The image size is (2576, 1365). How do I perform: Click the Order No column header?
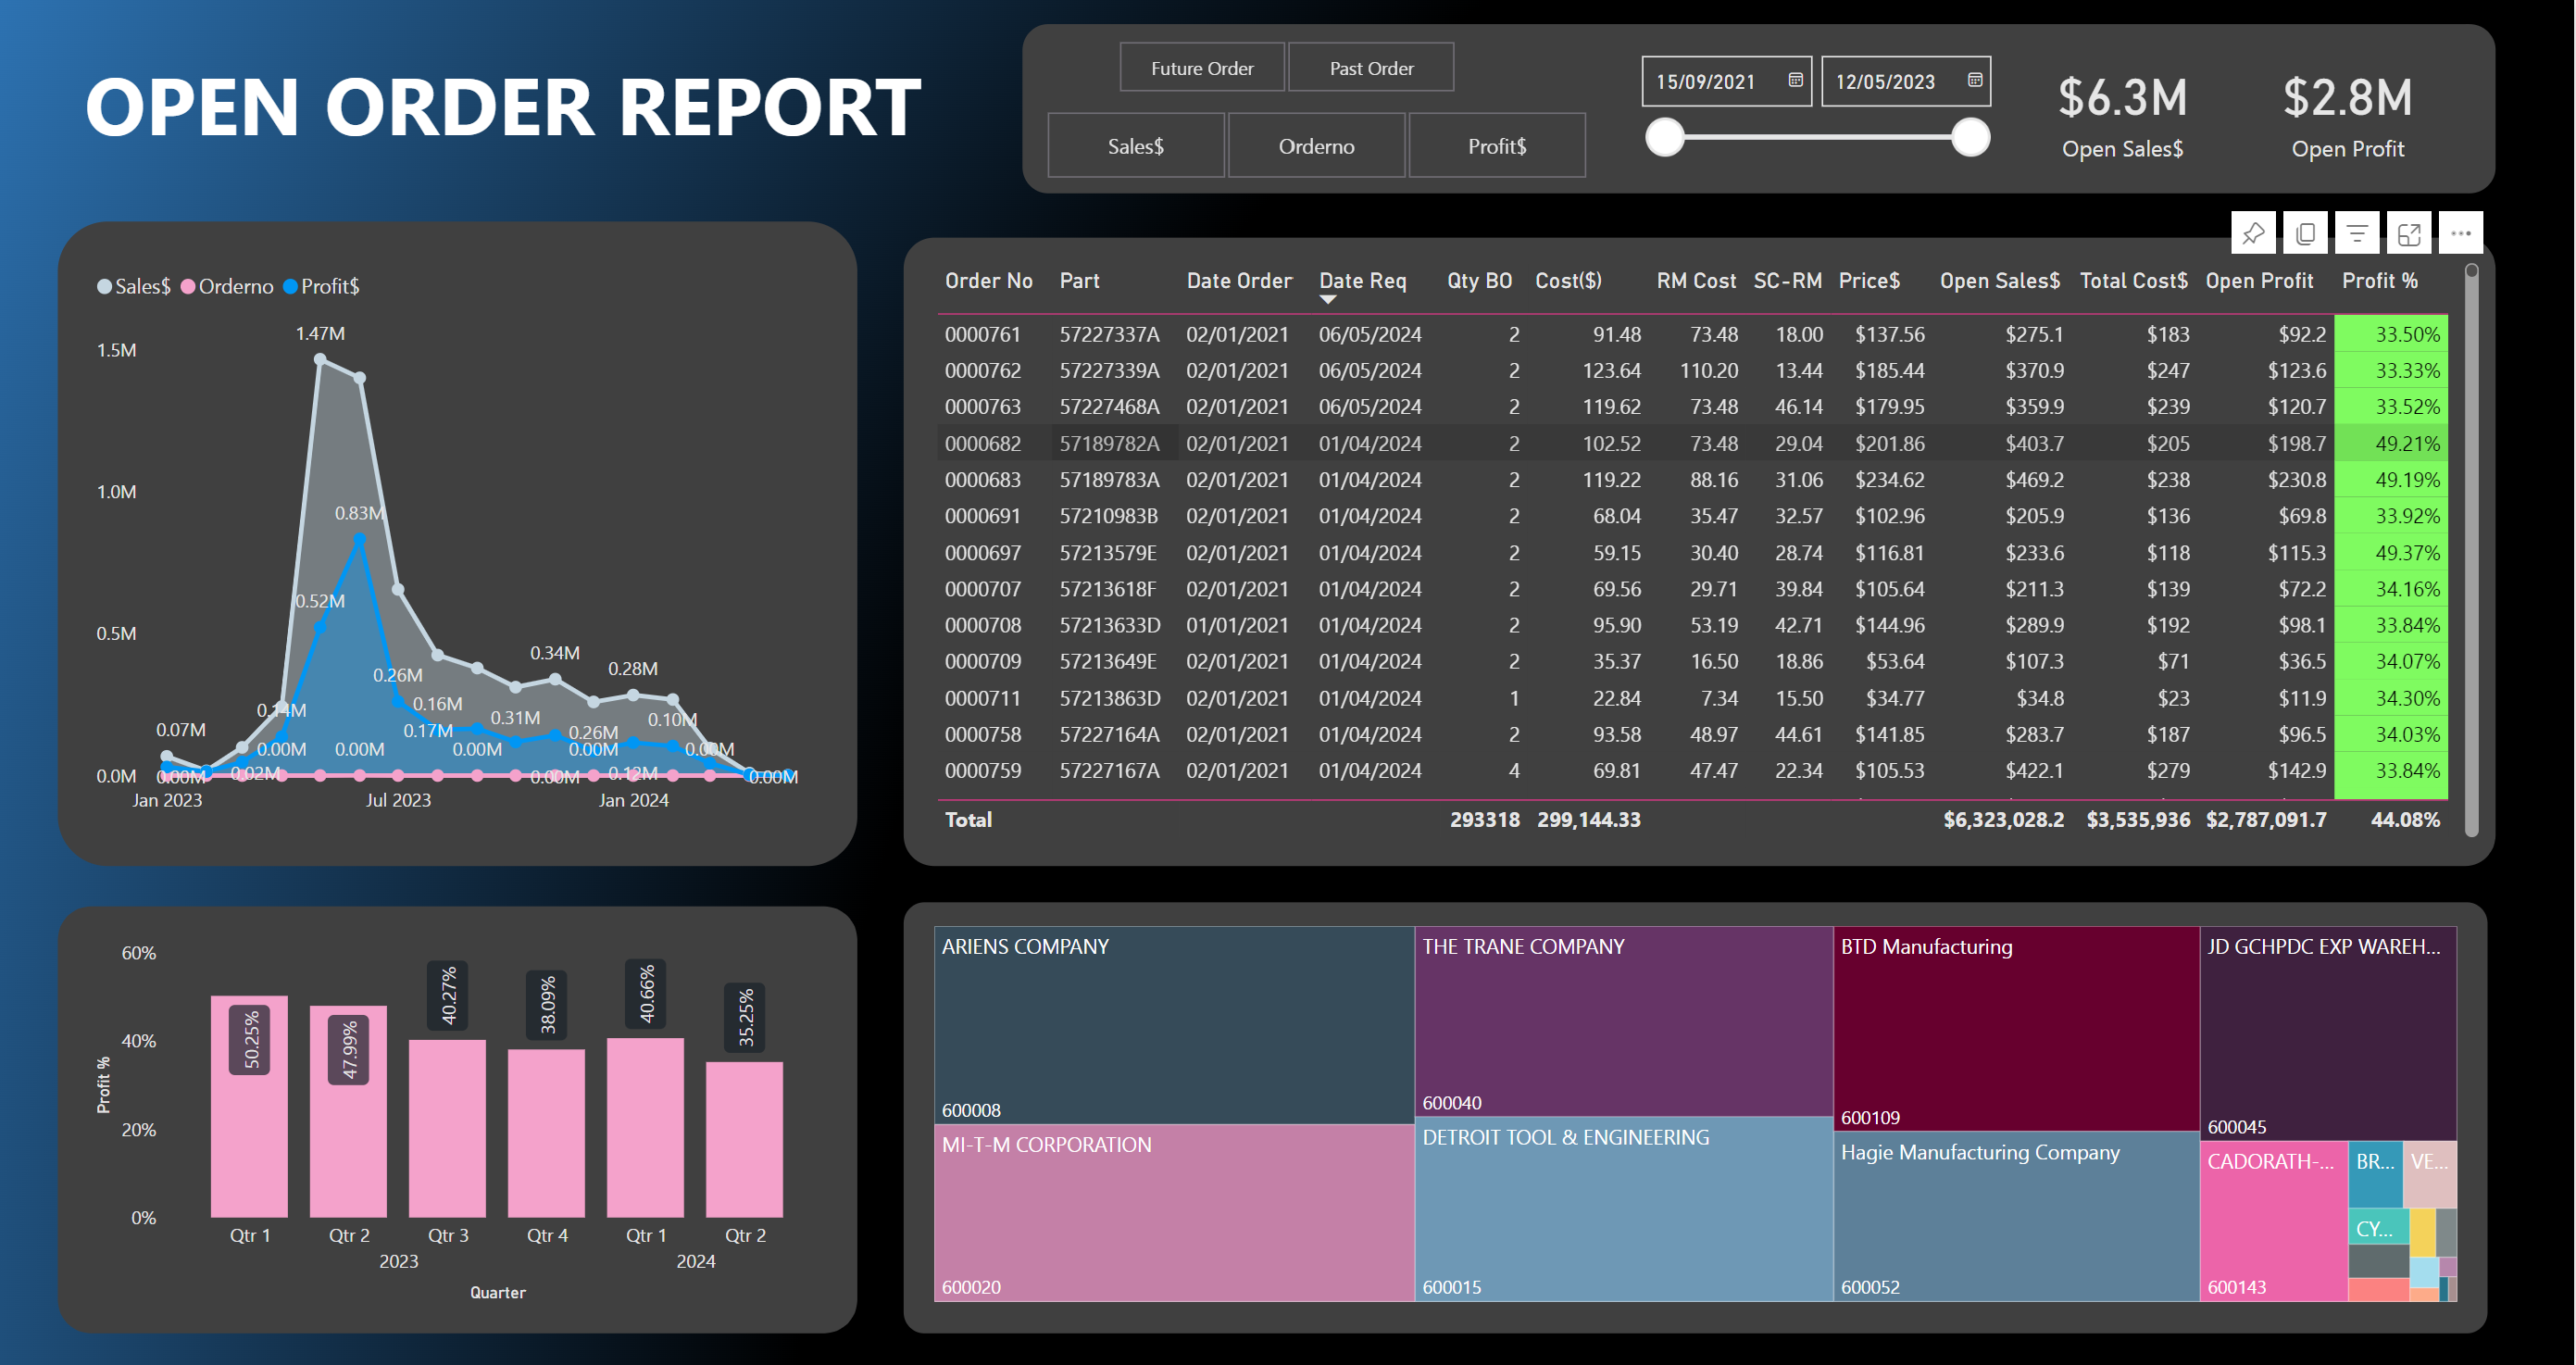pyautogui.click(x=988, y=281)
